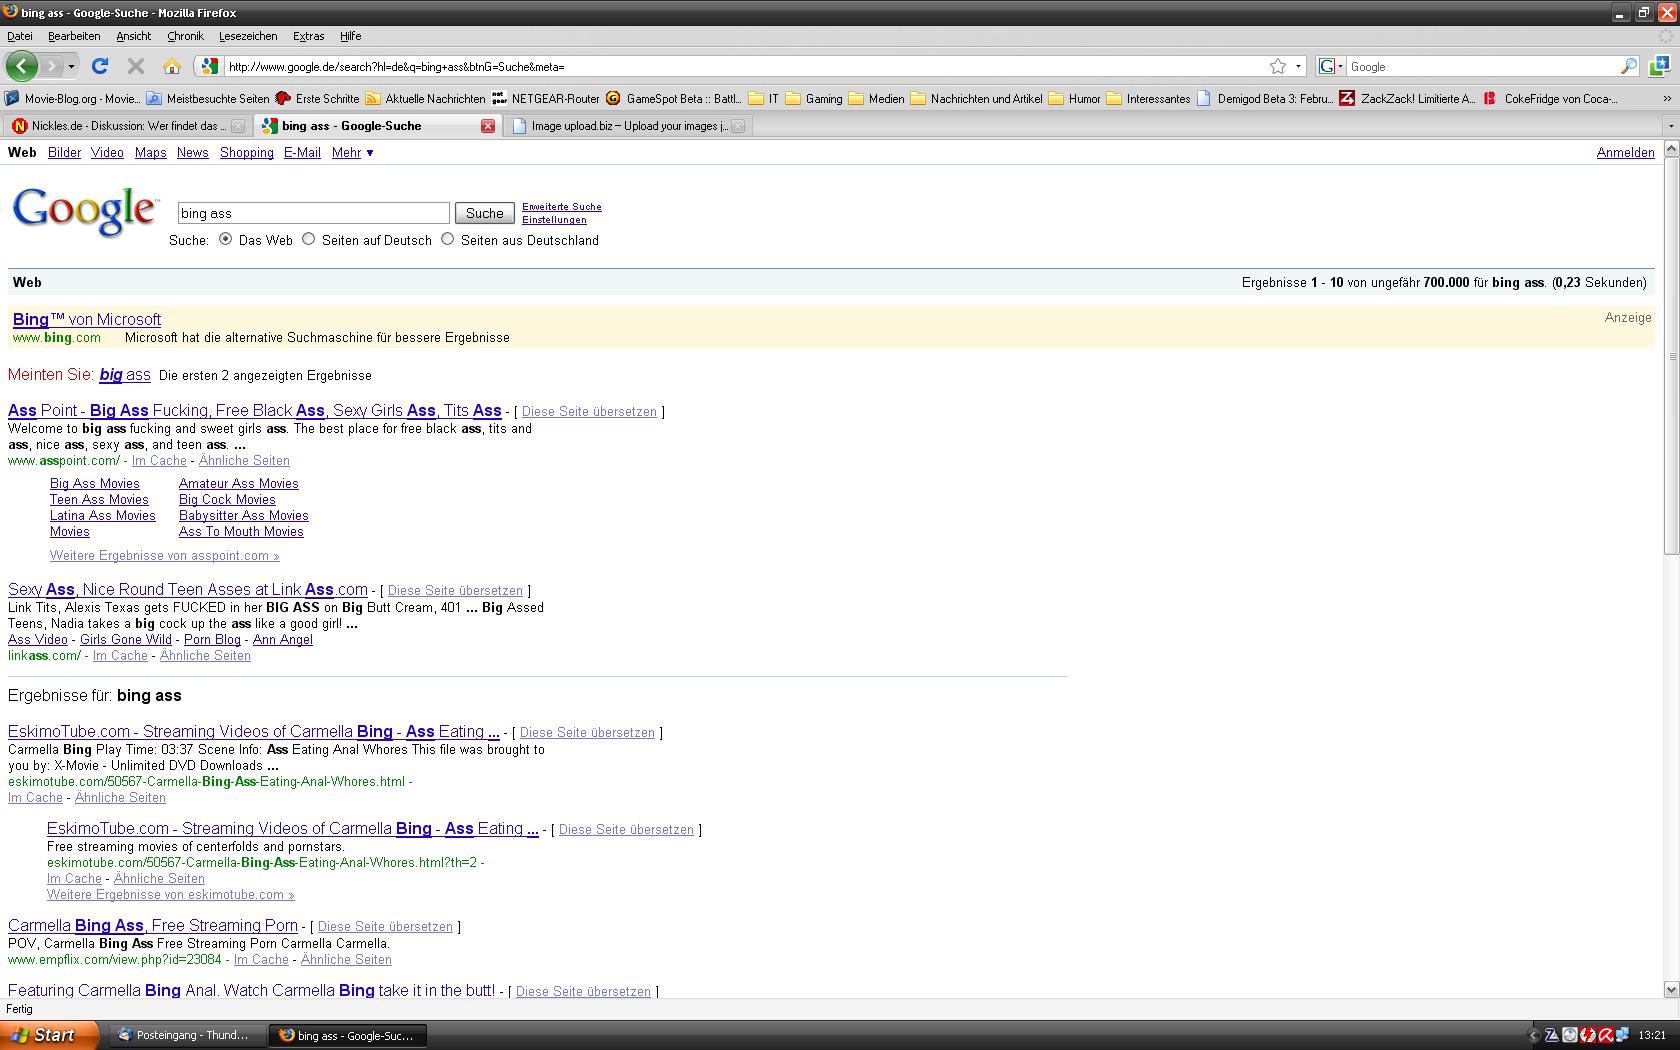Click the 'Bing von Microsoft' ad link
This screenshot has height=1050, width=1680.
click(87, 320)
